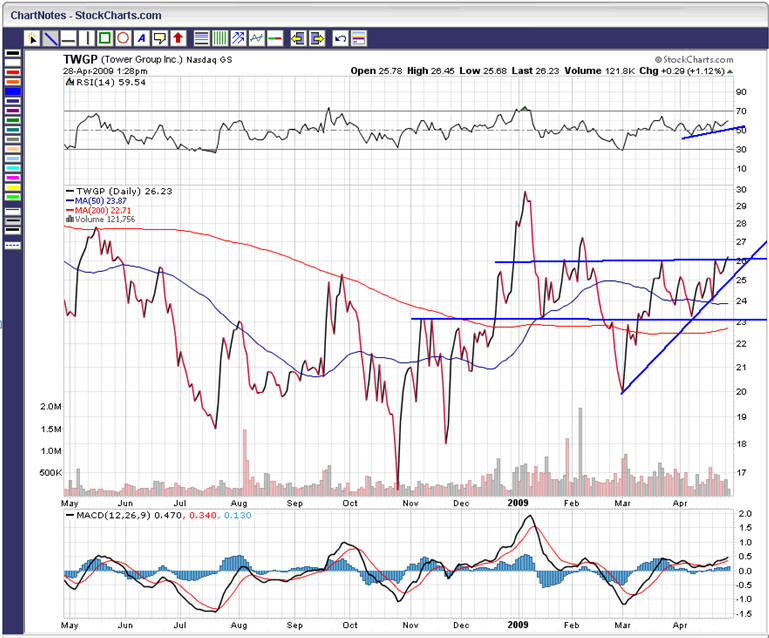Select the horizontal line drawing tool
769x638 pixels.
point(68,38)
